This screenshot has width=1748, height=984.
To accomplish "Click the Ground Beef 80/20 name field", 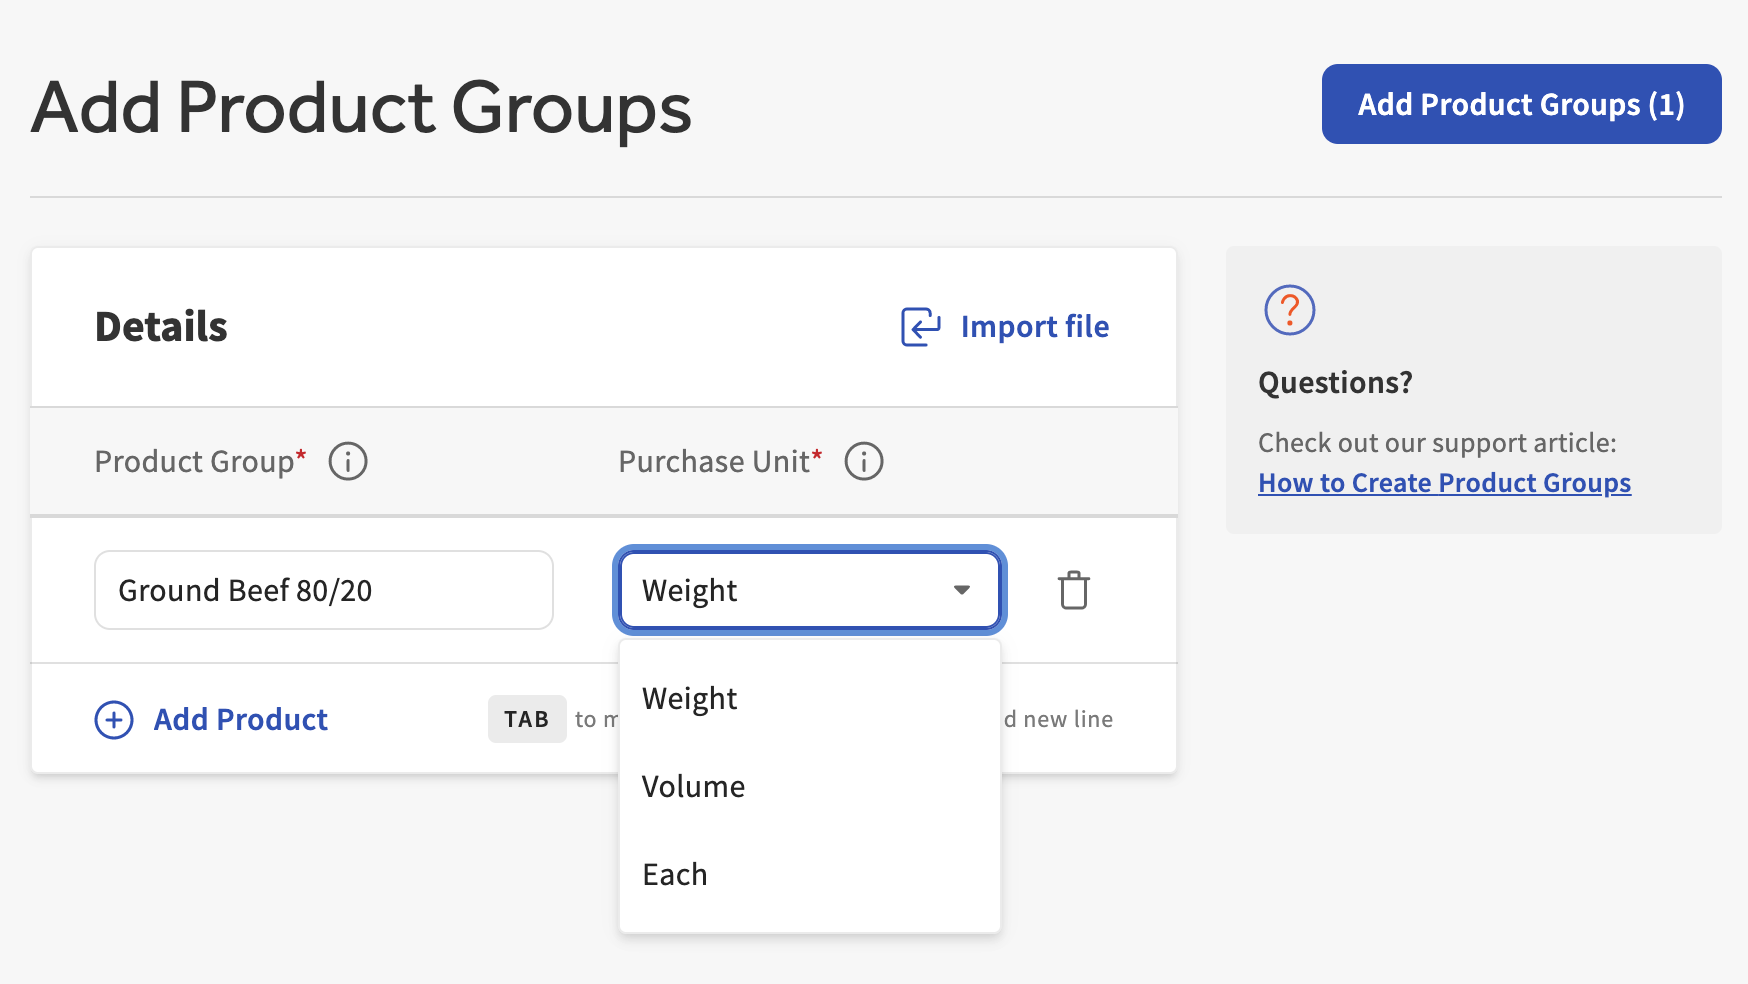I will (x=323, y=590).
